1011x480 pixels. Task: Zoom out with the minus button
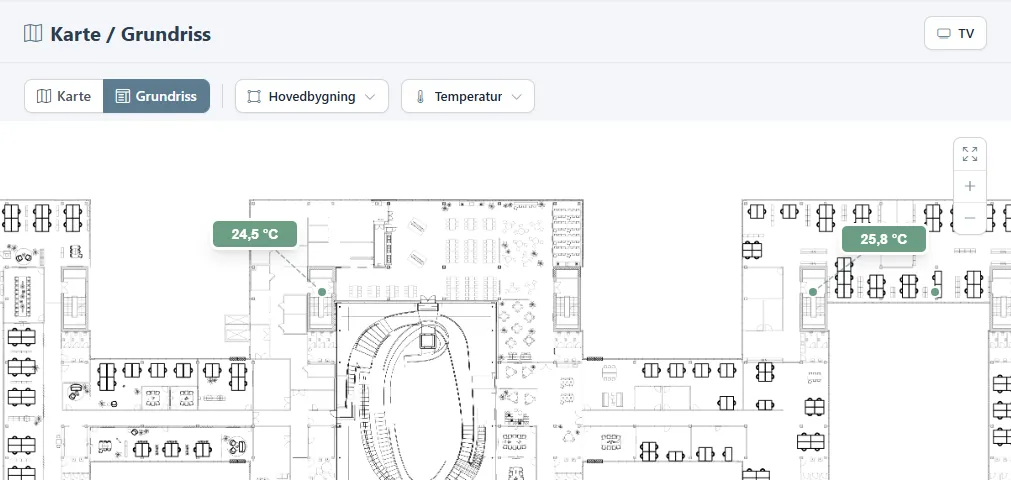970,218
